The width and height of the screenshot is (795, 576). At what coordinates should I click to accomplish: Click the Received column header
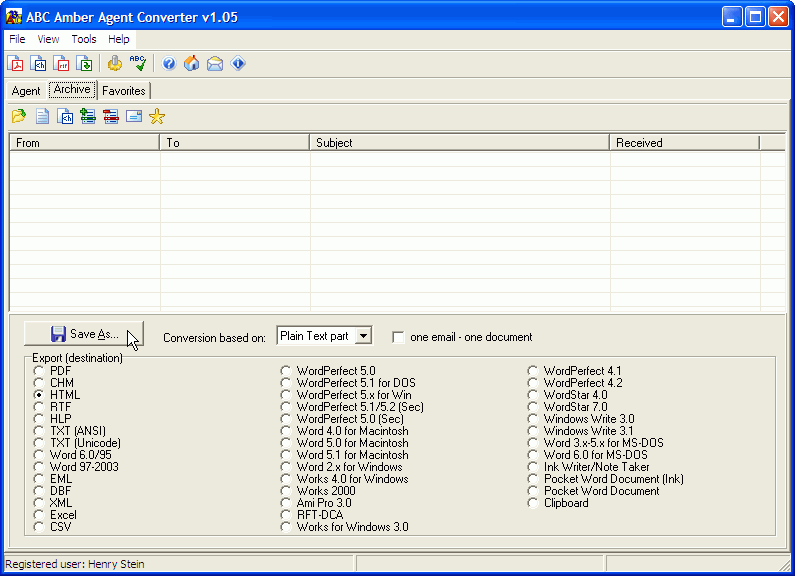click(x=684, y=143)
